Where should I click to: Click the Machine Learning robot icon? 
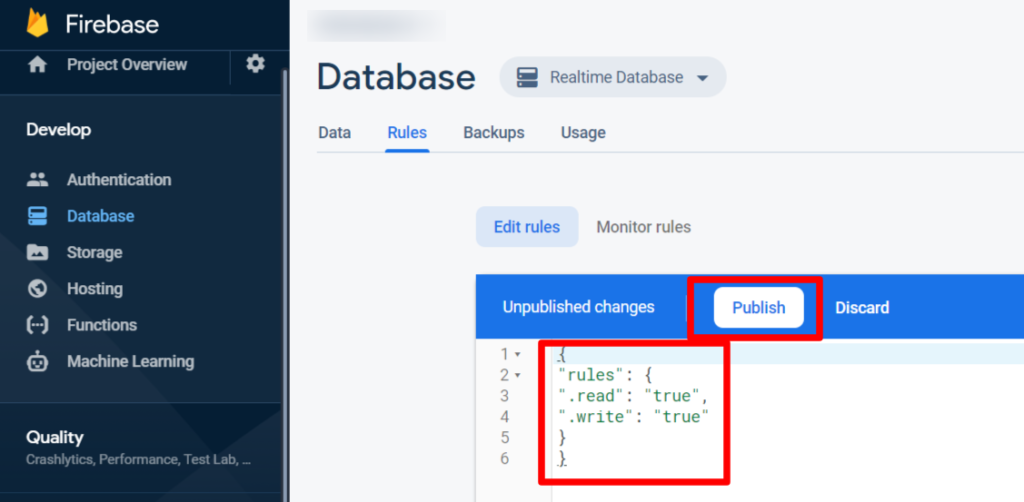(37, 362)
